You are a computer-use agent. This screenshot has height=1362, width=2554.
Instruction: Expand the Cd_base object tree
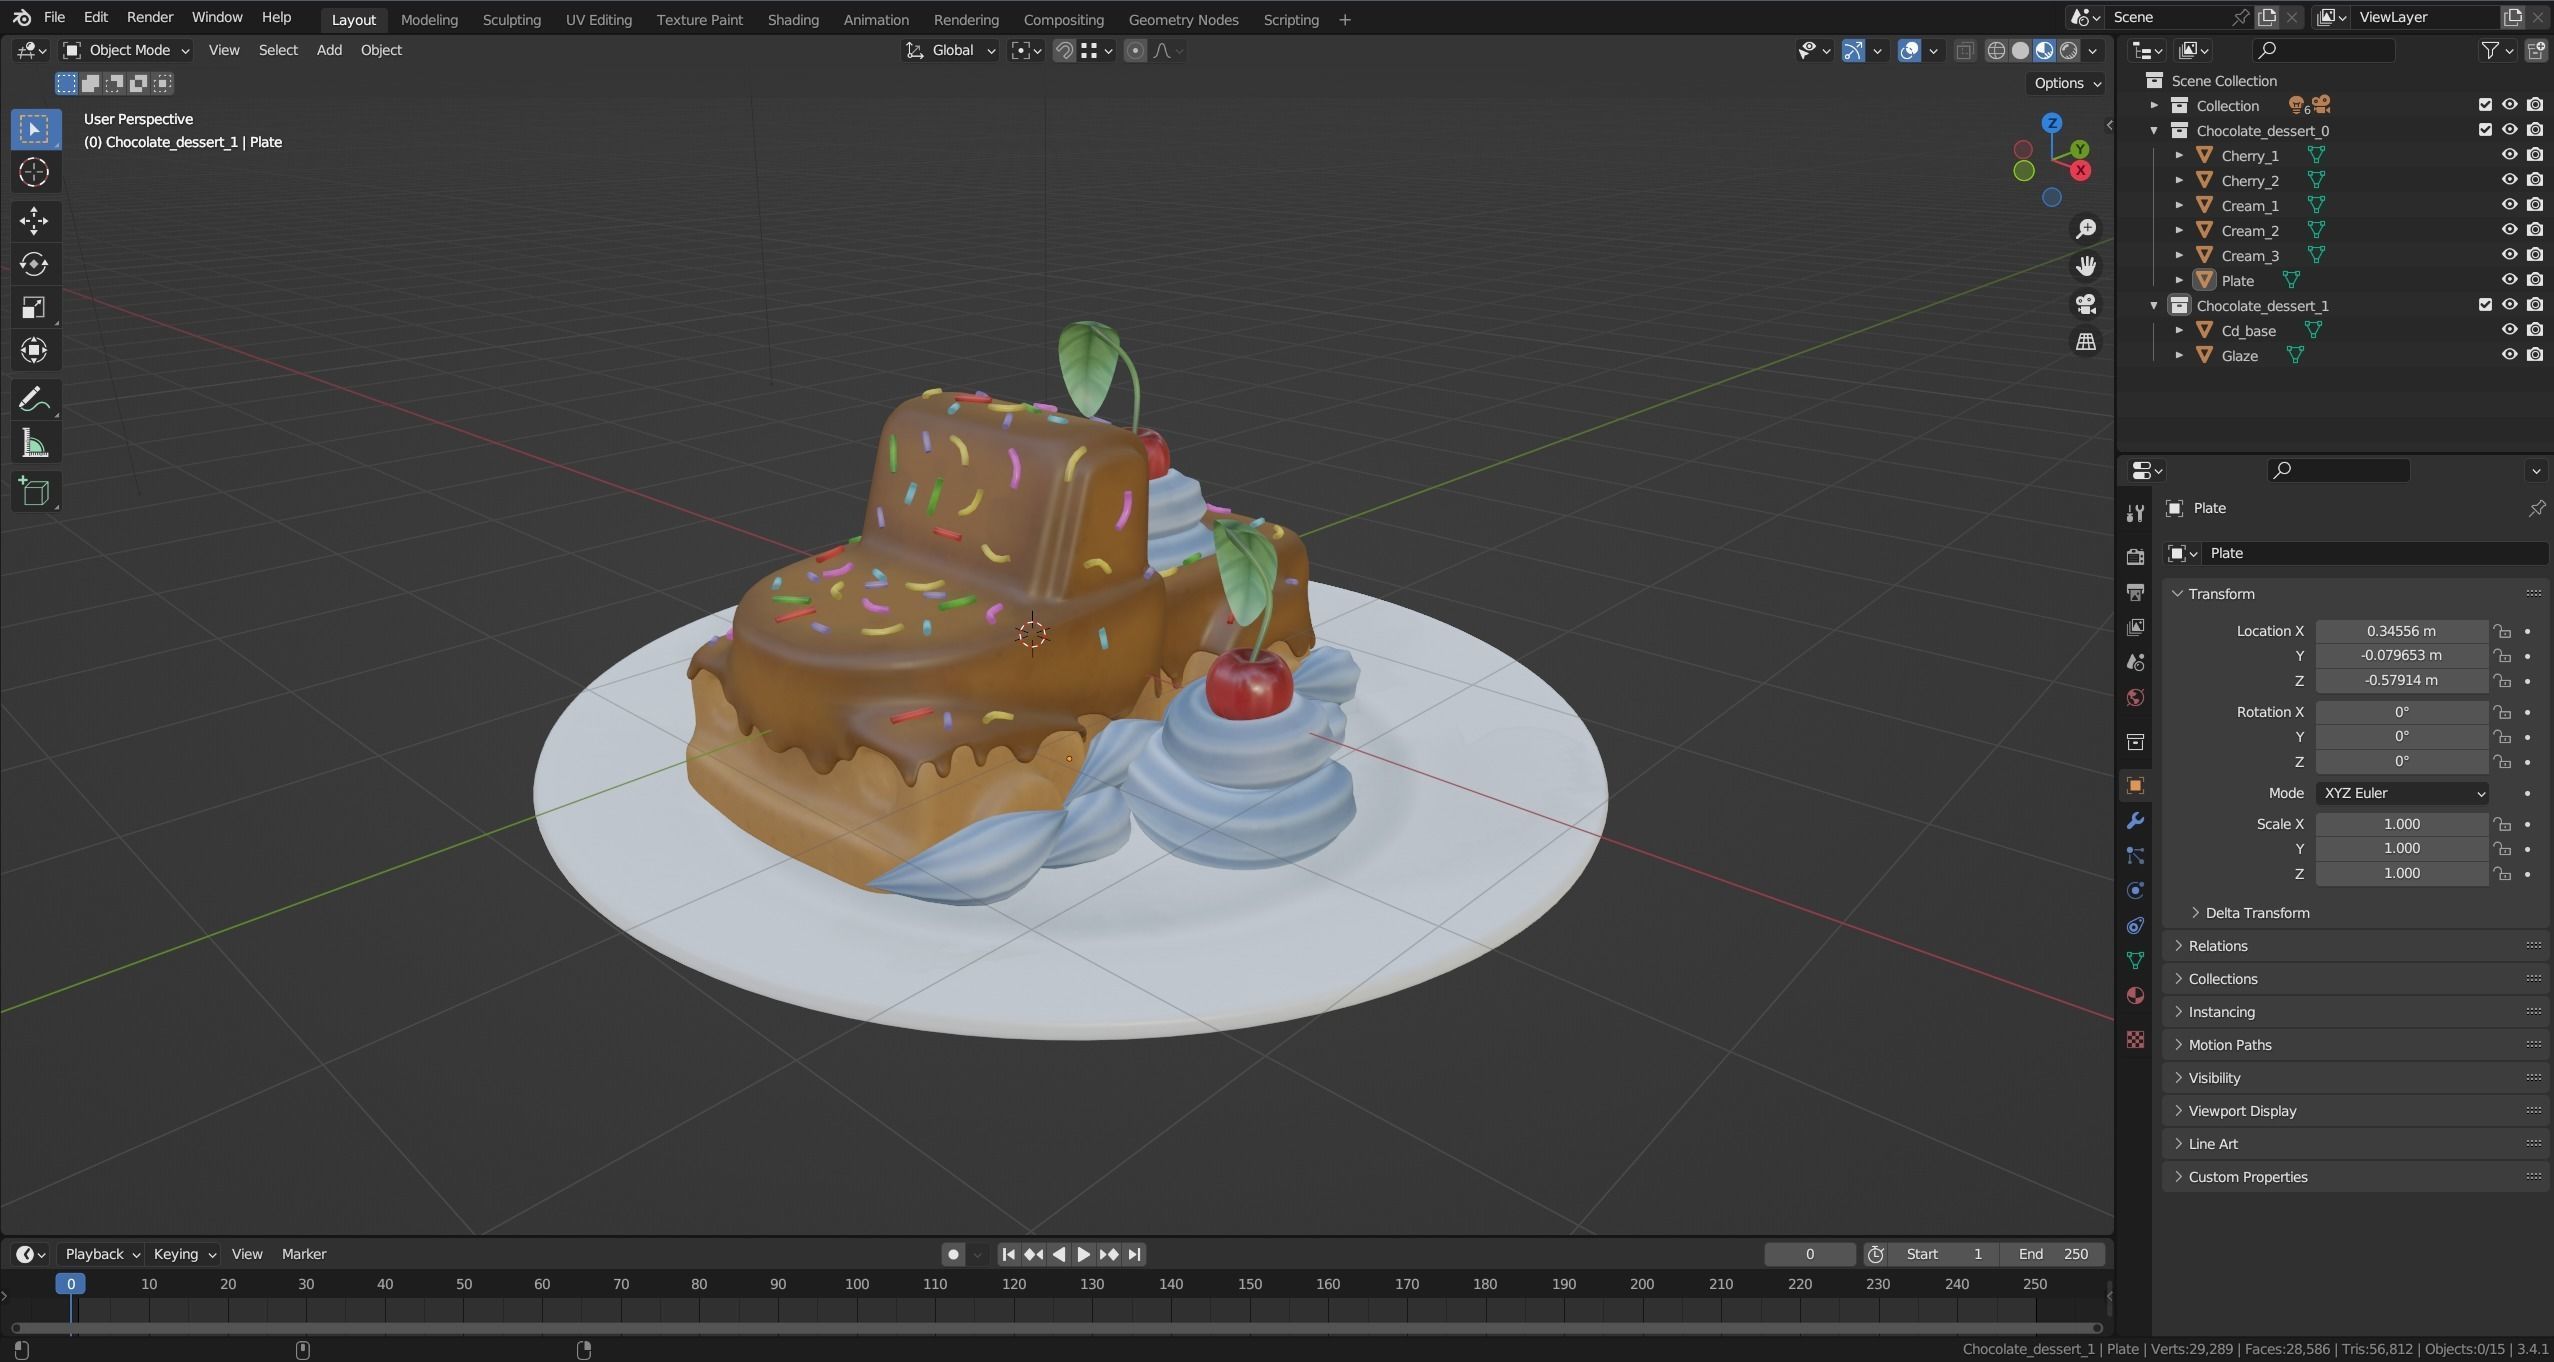coord(2179,330)
